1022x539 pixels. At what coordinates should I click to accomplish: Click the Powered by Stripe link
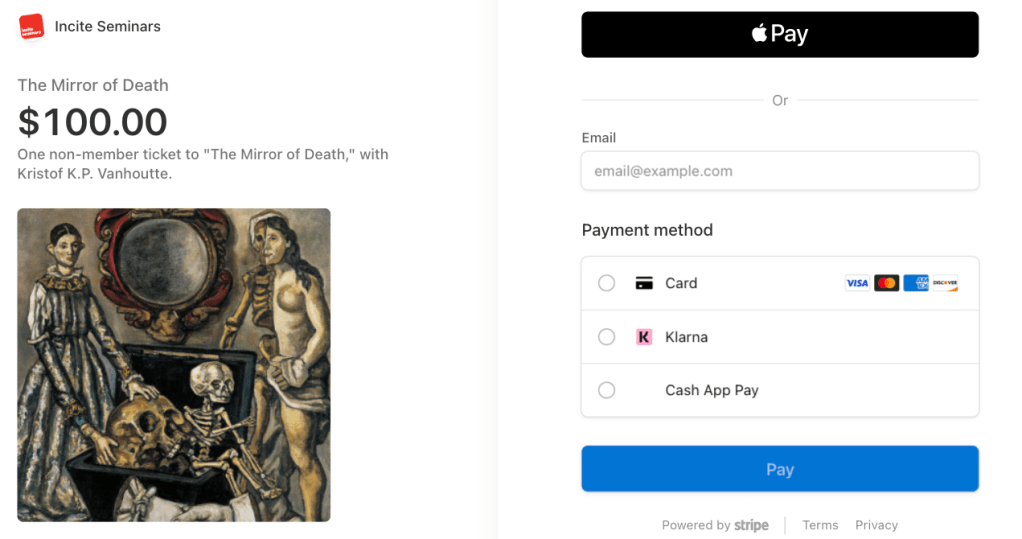pos(715,525)
